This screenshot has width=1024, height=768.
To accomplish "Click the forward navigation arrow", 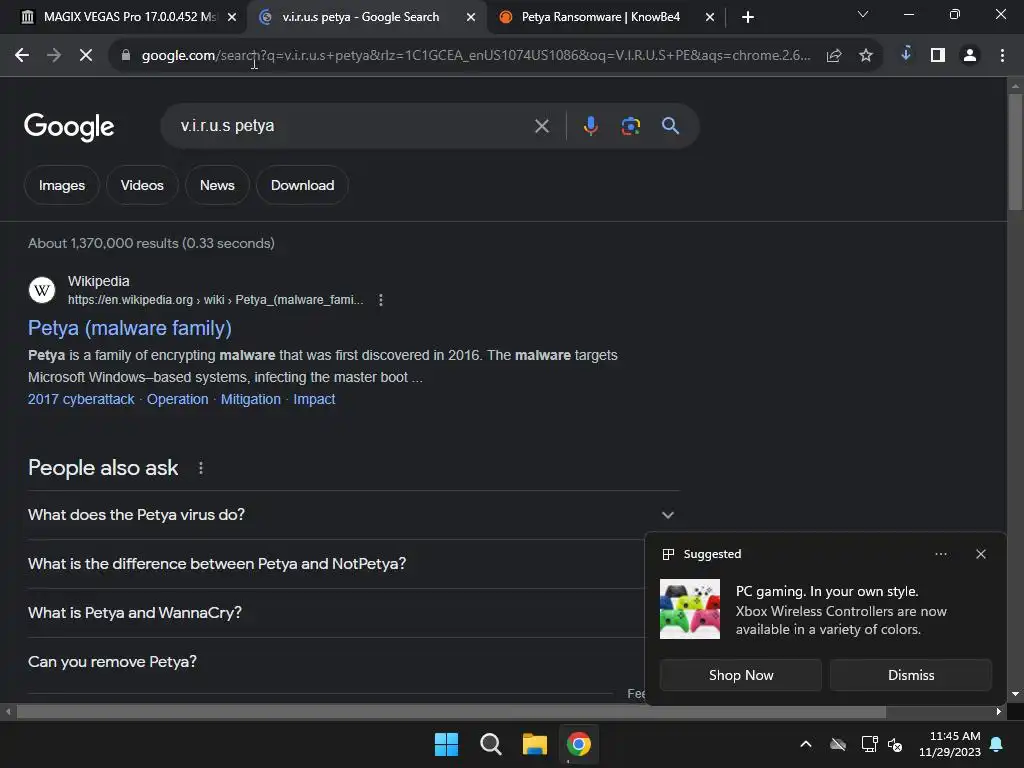I will tap(54, 56).
